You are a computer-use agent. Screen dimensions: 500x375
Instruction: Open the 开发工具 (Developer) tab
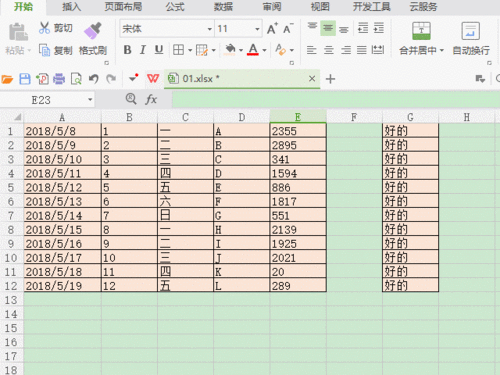click(372, 7)
